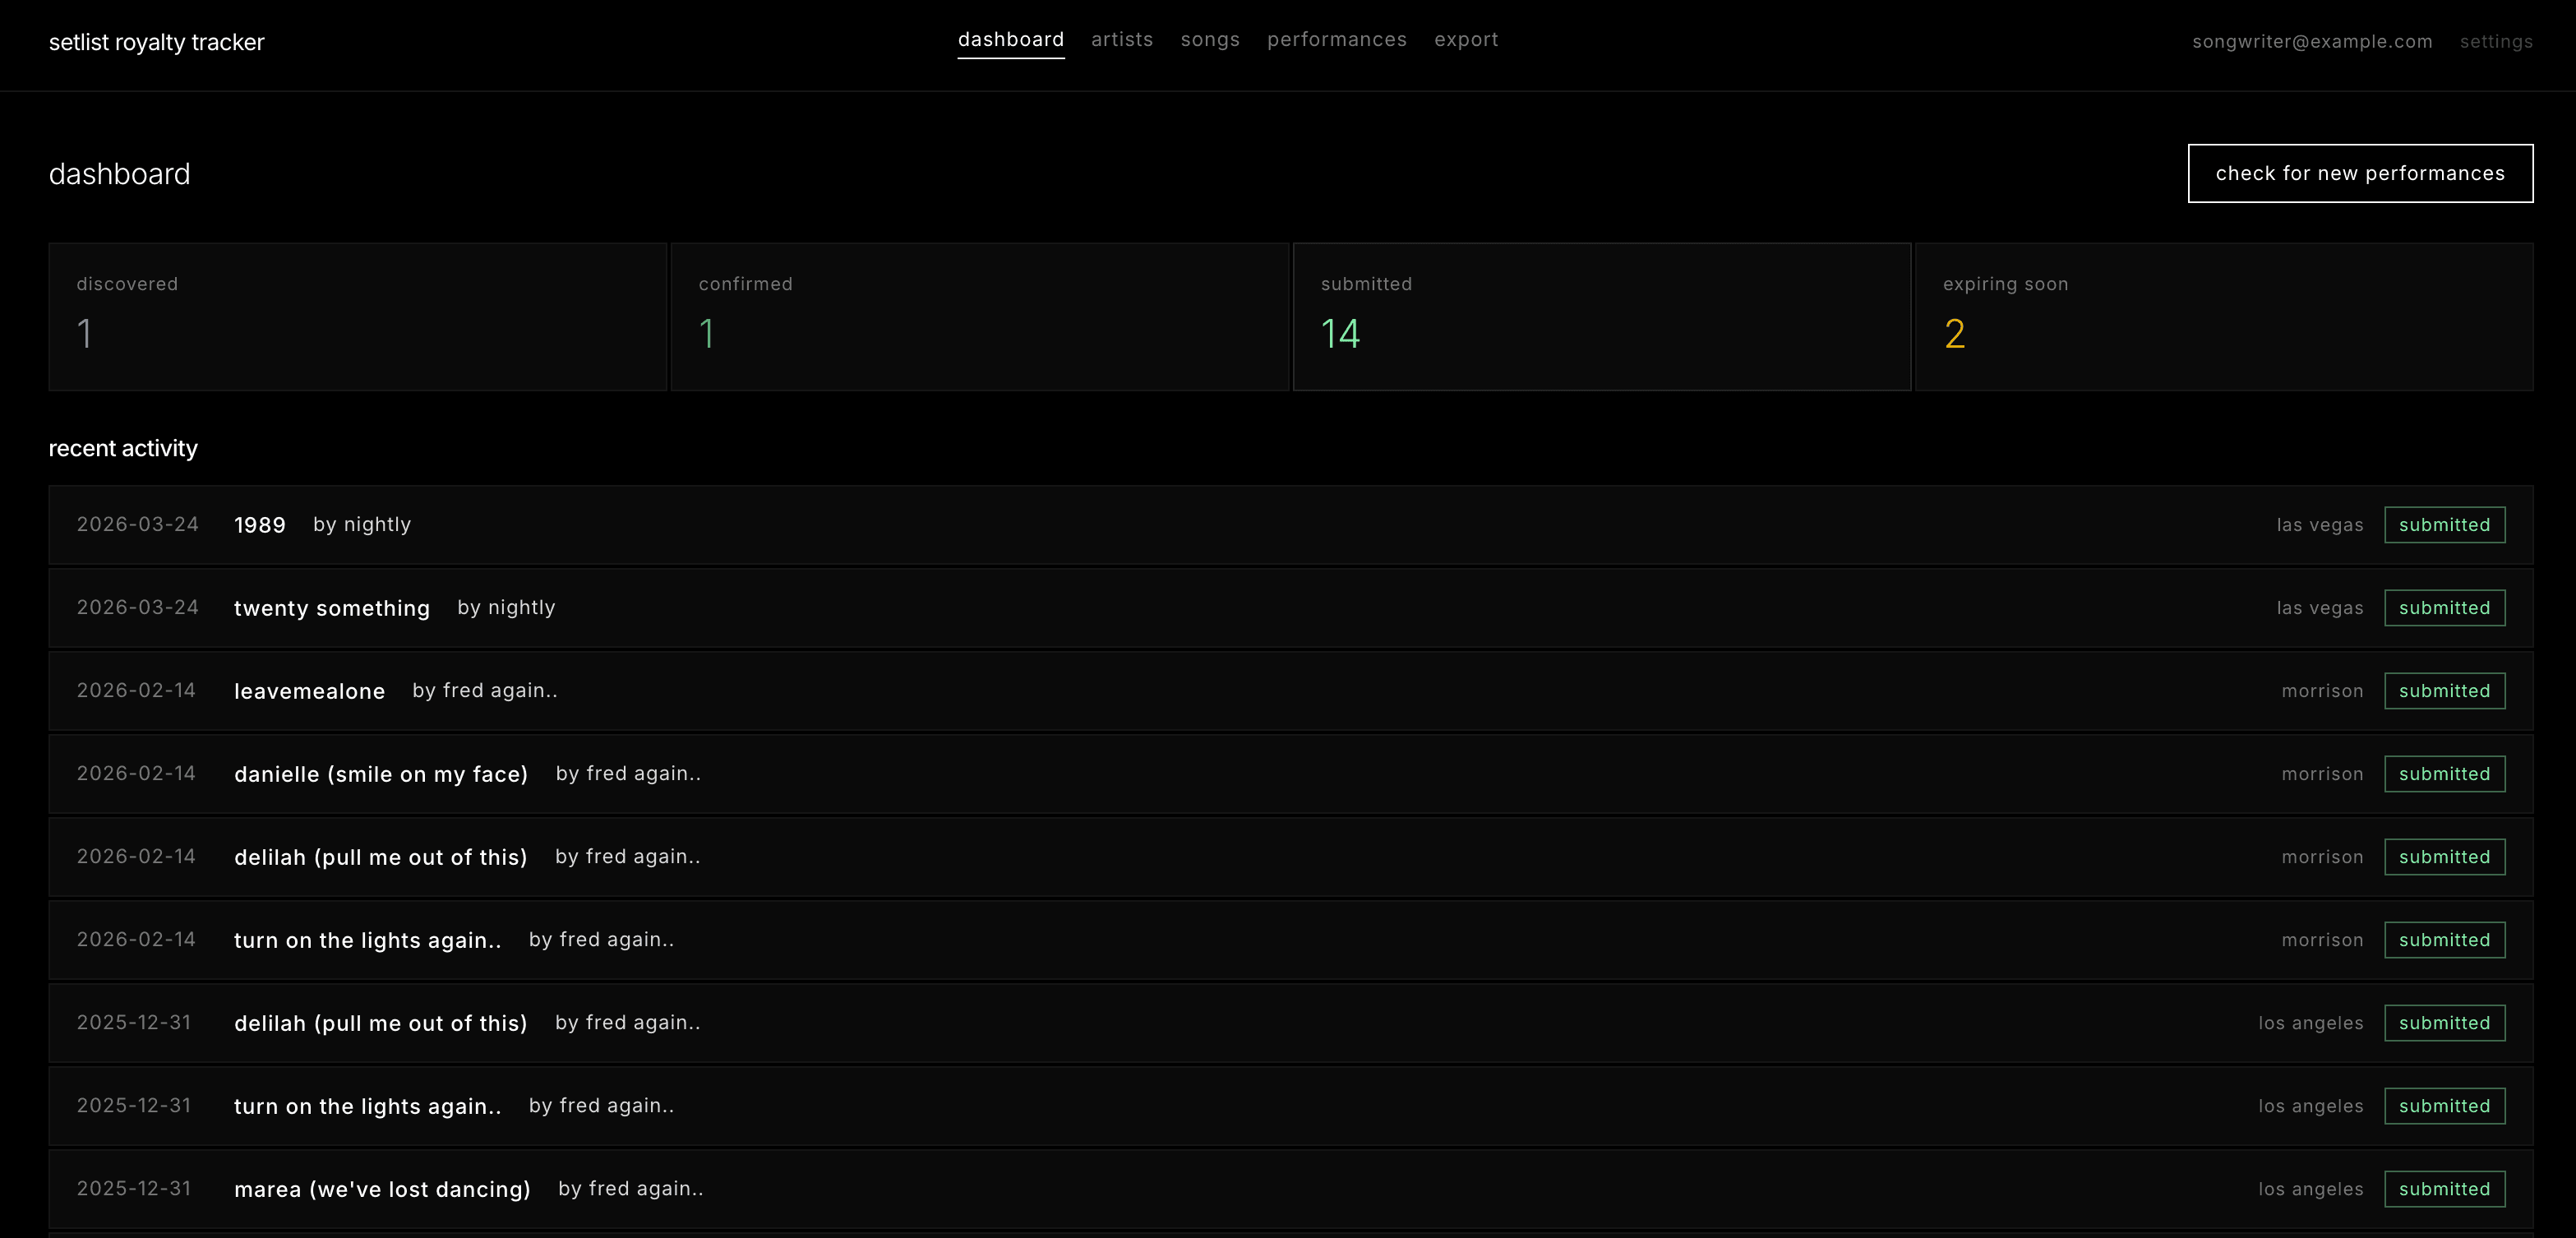The image size is (2576, 1238).
Task: Open the export page
Action: coord(1466,40)
